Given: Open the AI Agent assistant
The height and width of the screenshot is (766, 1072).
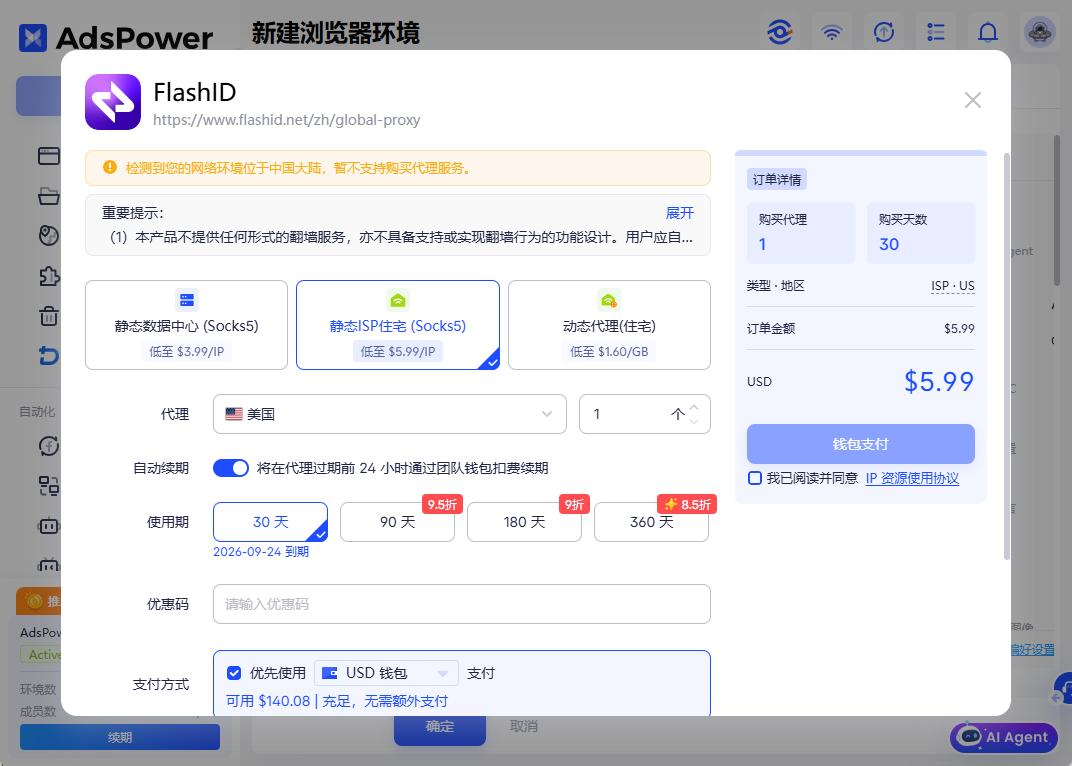Looking at the screenshot, I should pos(1004,737).
